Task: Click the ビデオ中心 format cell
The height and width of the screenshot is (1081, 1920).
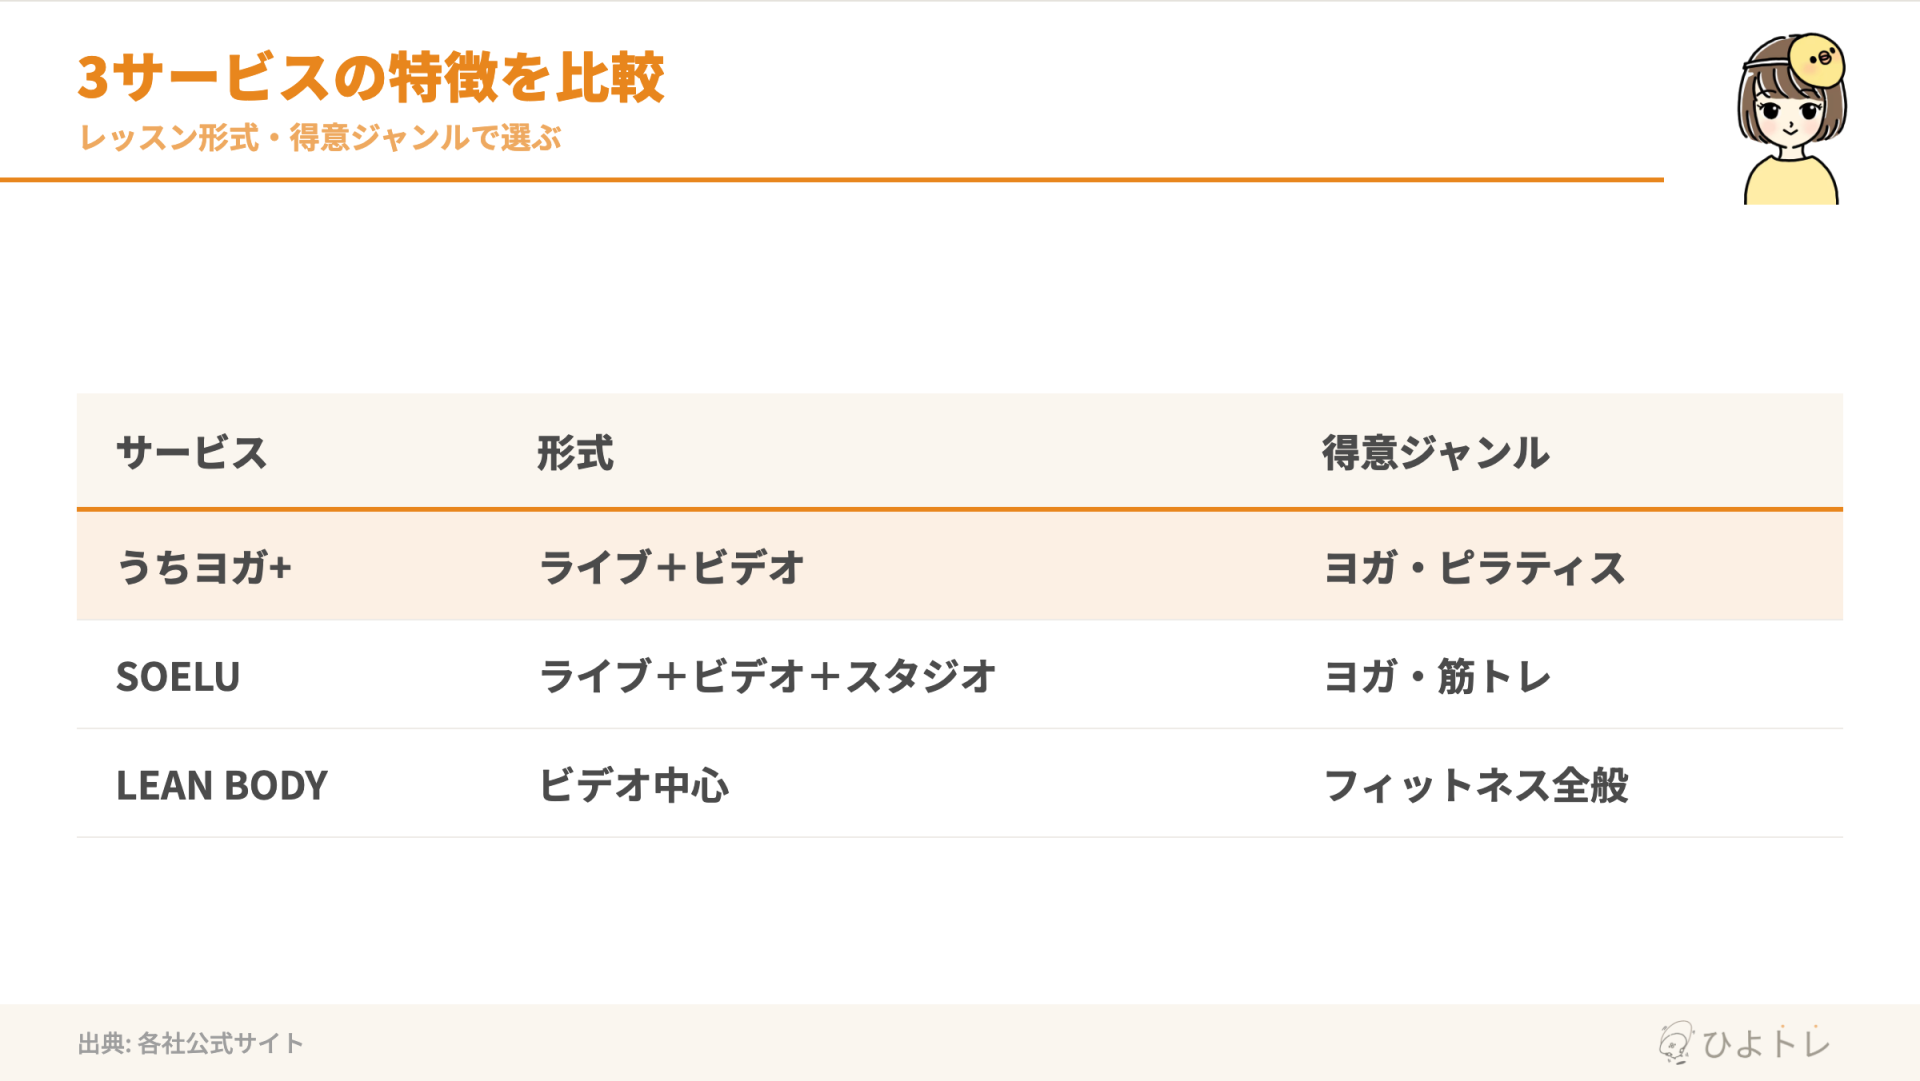Action: coord(634,785)
